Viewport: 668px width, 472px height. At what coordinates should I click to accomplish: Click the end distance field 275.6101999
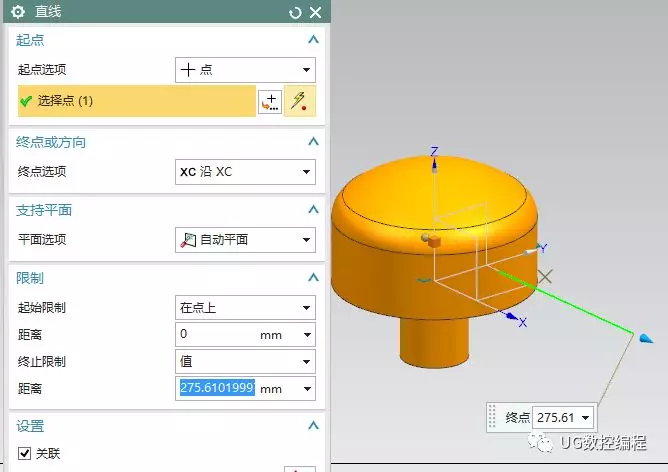[x=217, y=388]
